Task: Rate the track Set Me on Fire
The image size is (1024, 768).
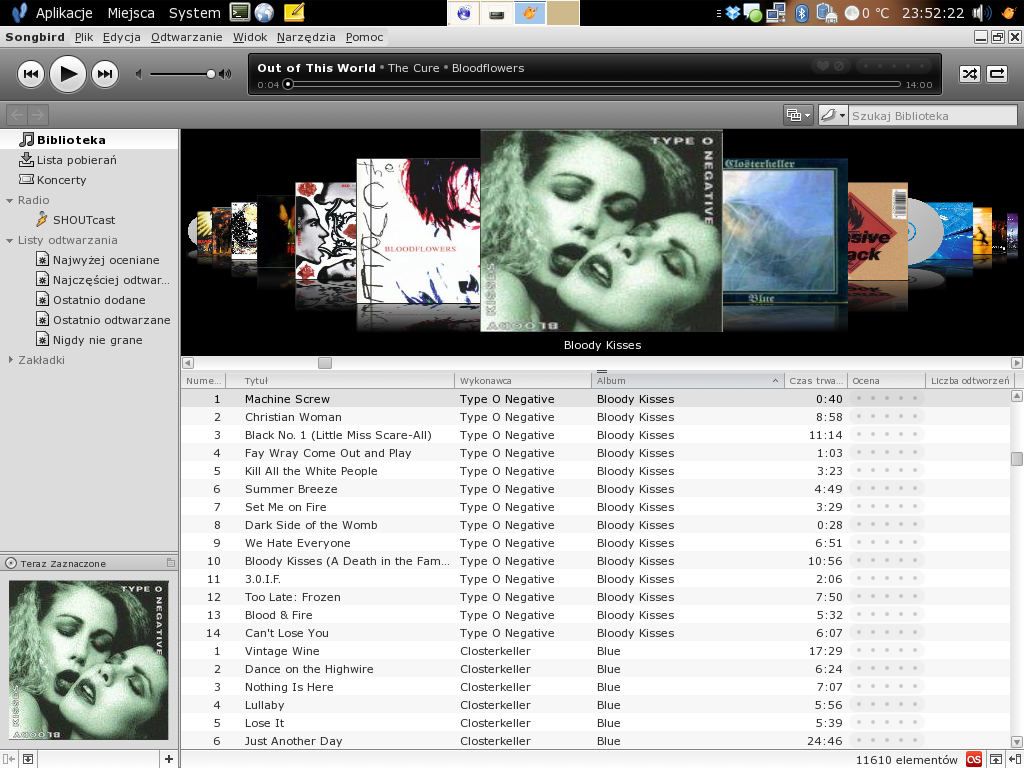Action: tap(886, 507)
